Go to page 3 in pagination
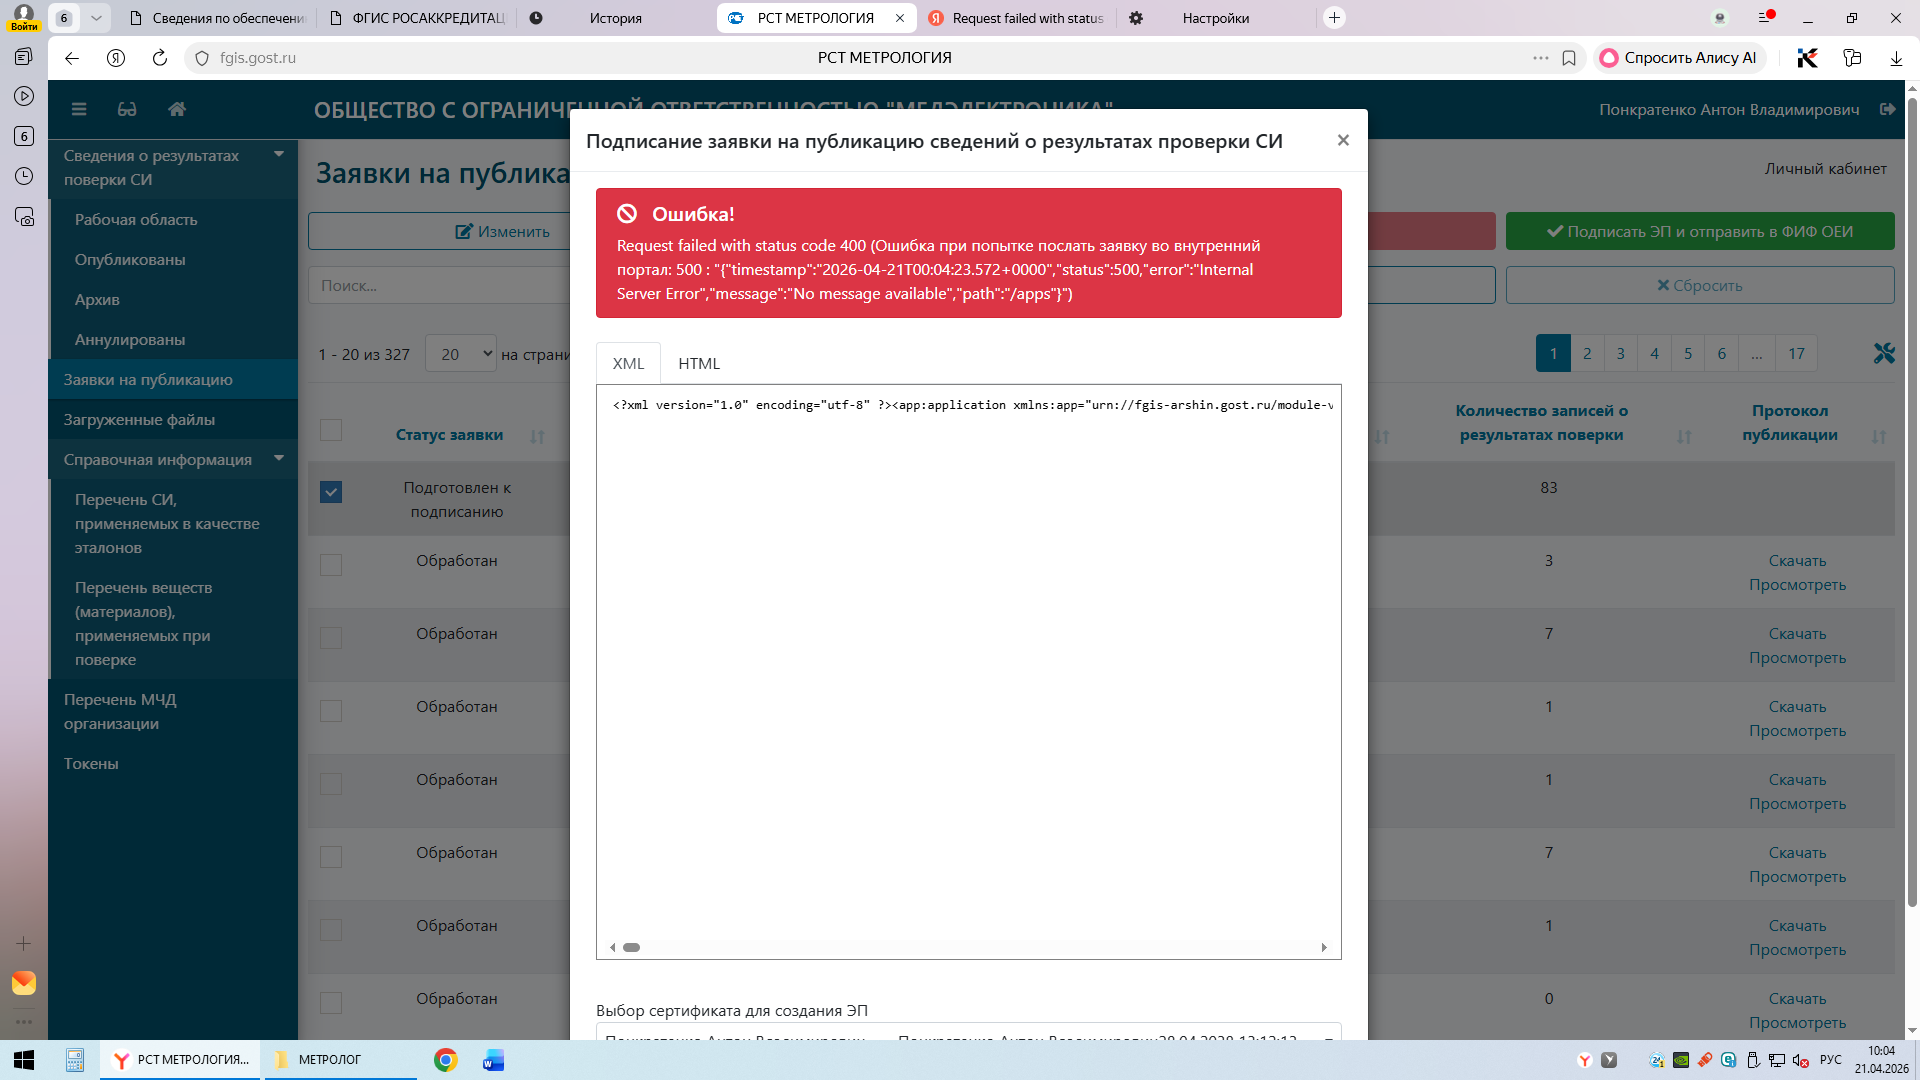The height and width of the screenshot is (1080, 1920). [x=1620, y=354]
